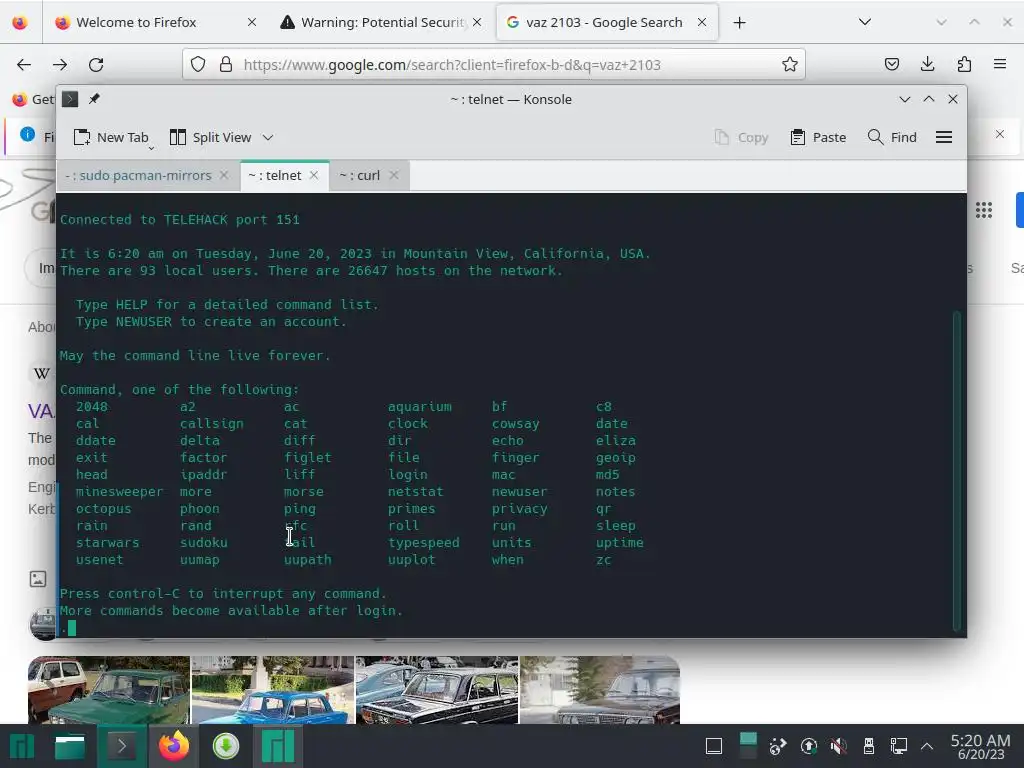The width and height of the screenshot is (1024, 768).
Task: Close the sudo pacman-mirrors Konsole tab
Action: [x=224, y=175]
